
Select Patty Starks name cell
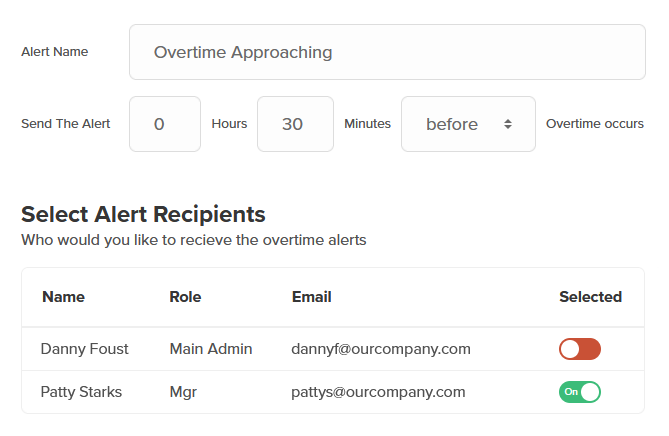click(x=81, y=392)
